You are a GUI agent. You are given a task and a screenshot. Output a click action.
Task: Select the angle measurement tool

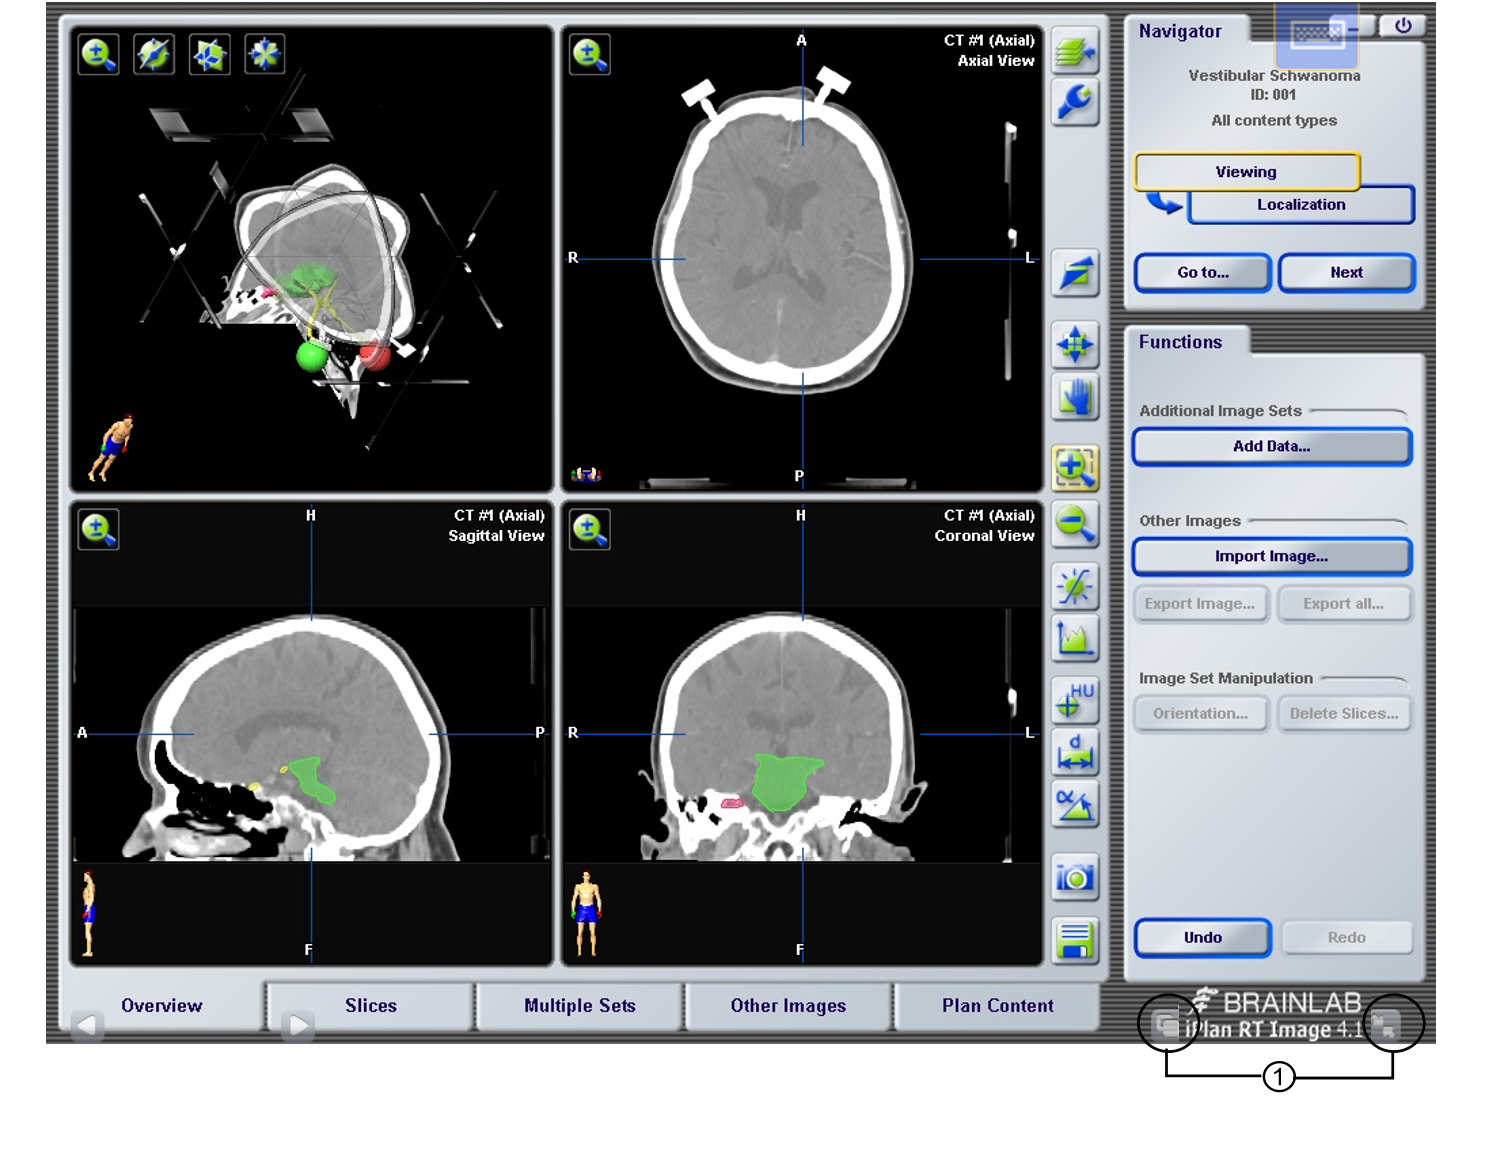1075,805
